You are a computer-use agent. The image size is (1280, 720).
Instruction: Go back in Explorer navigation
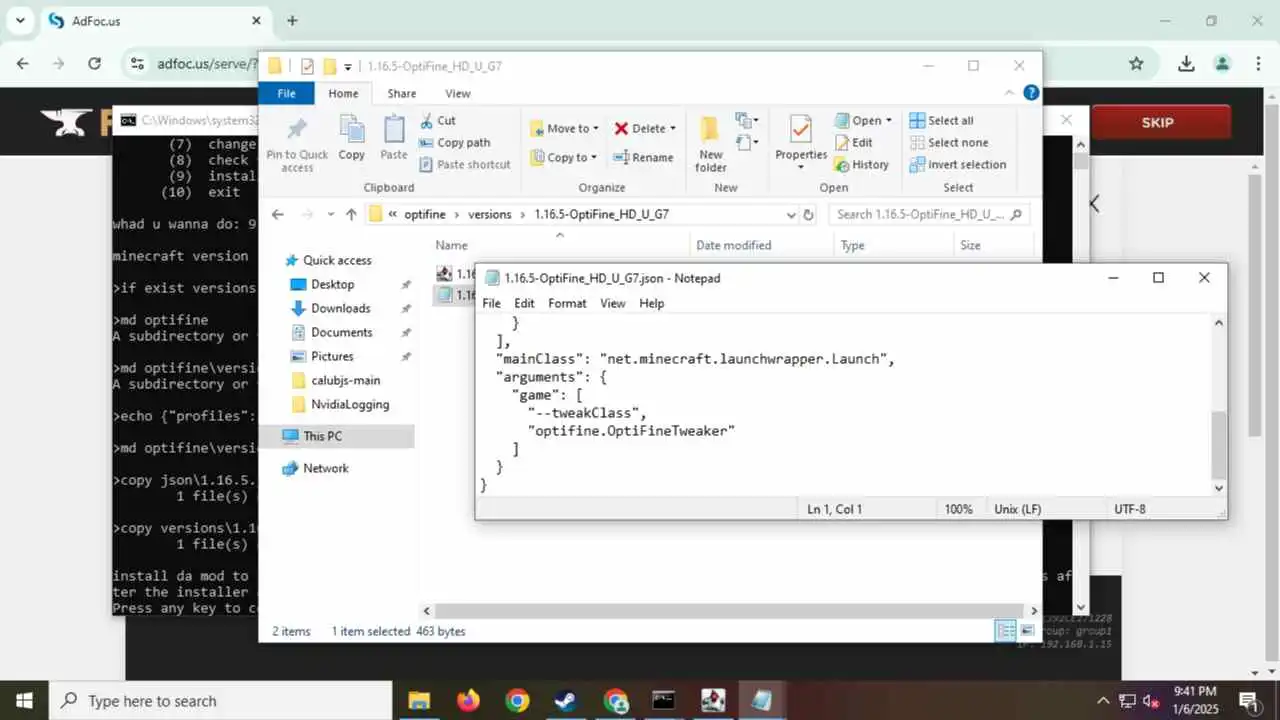click(x=278, y=214)
